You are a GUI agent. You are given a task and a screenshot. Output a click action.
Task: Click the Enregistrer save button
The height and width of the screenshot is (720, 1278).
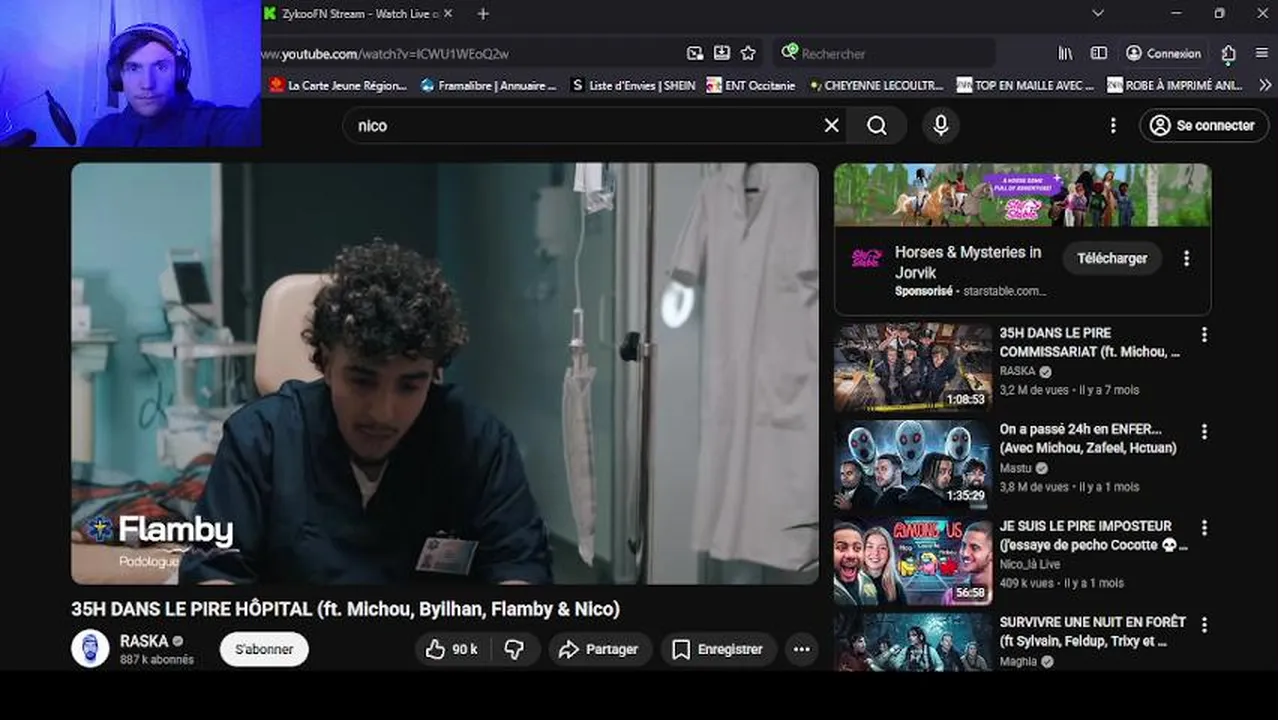tap(718, 649)
